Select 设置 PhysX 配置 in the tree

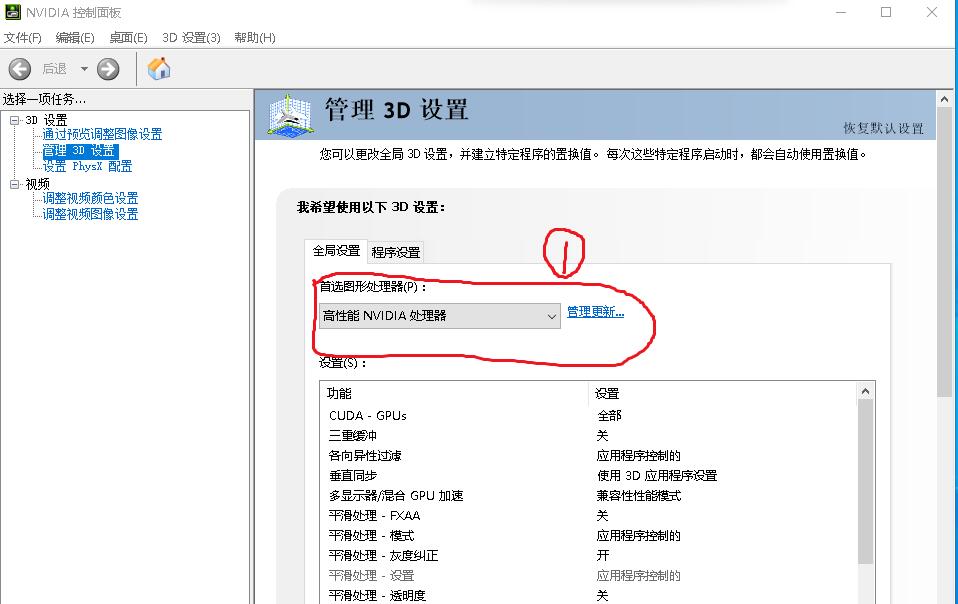coord(87,166)
